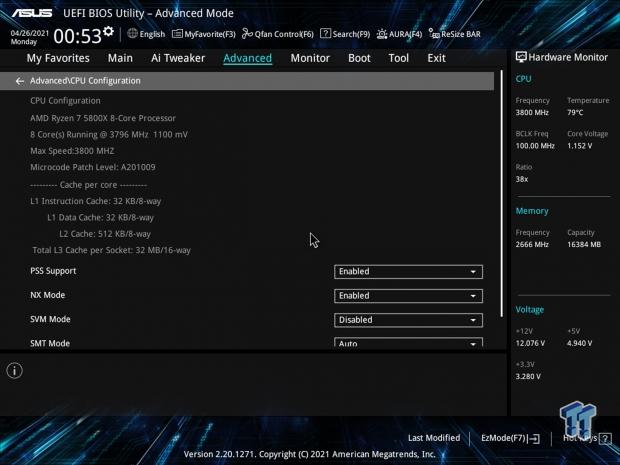Click +3.3V reading 3.280 V
Image resolution: width=620 pixels, height=465 pixels.
click(x=528, y=376)
